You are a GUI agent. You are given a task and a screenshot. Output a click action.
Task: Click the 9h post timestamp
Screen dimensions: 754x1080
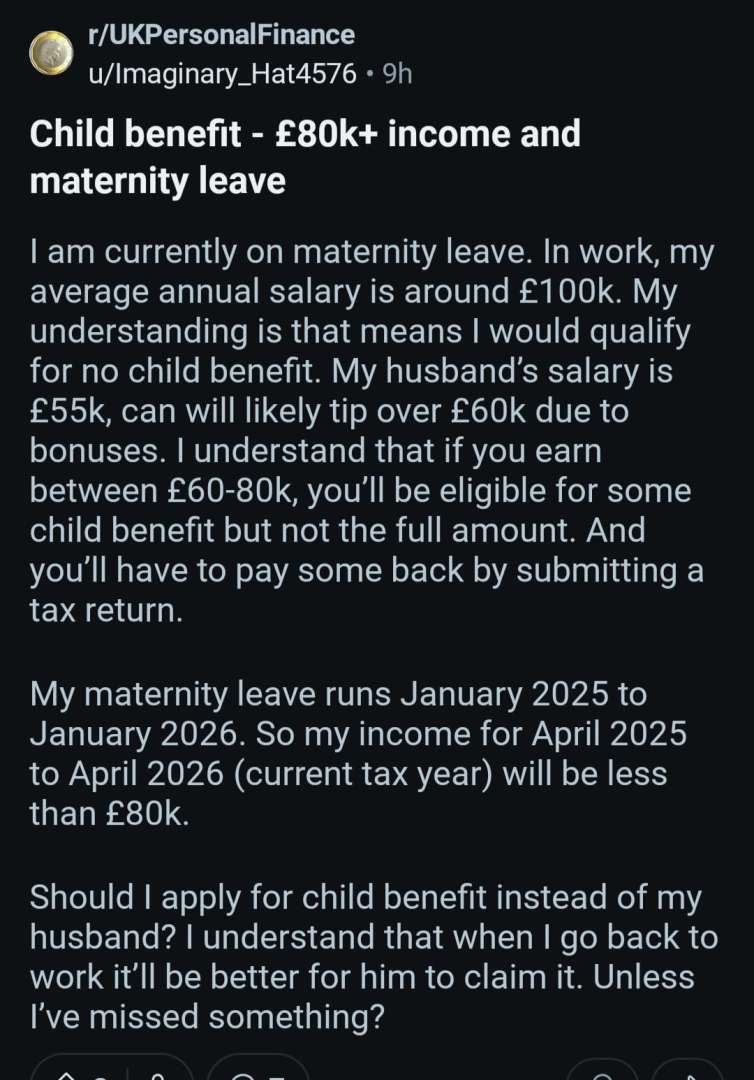pyautogui.click(x=397, y=73)
